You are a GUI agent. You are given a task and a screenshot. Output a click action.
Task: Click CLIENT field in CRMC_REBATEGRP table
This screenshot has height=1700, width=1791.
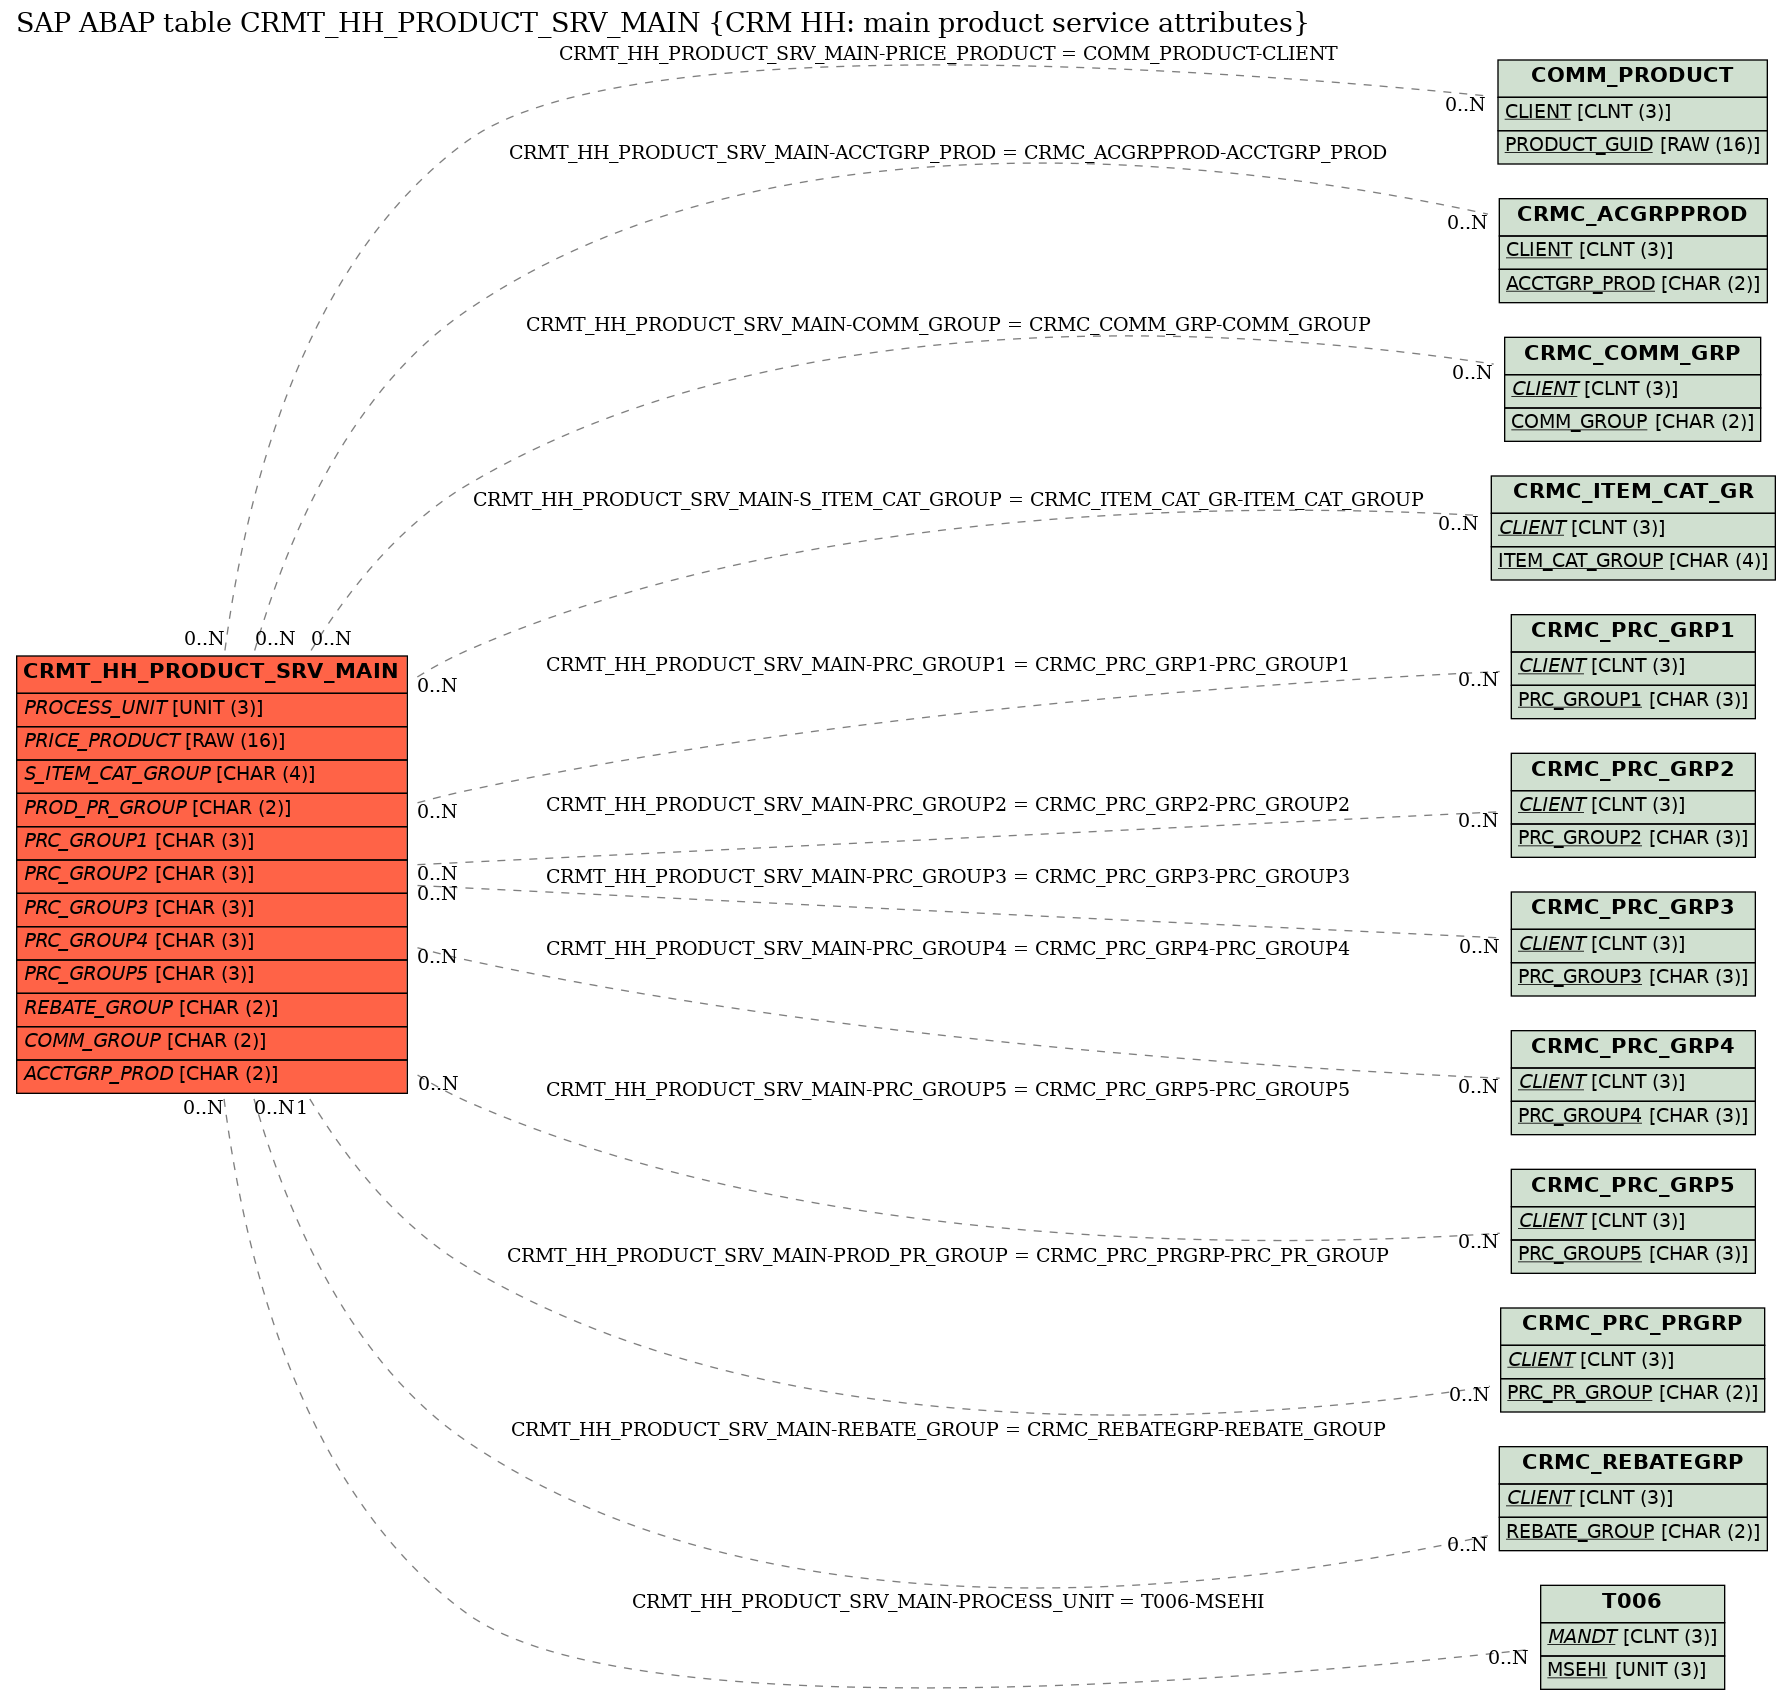[x=1632, y=1499]
